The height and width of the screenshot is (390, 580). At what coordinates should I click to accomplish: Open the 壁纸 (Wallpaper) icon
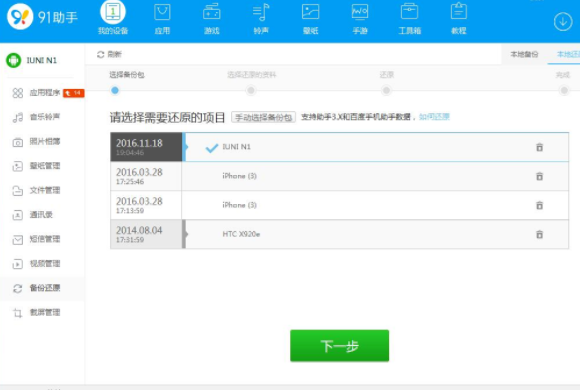[310, 19]
